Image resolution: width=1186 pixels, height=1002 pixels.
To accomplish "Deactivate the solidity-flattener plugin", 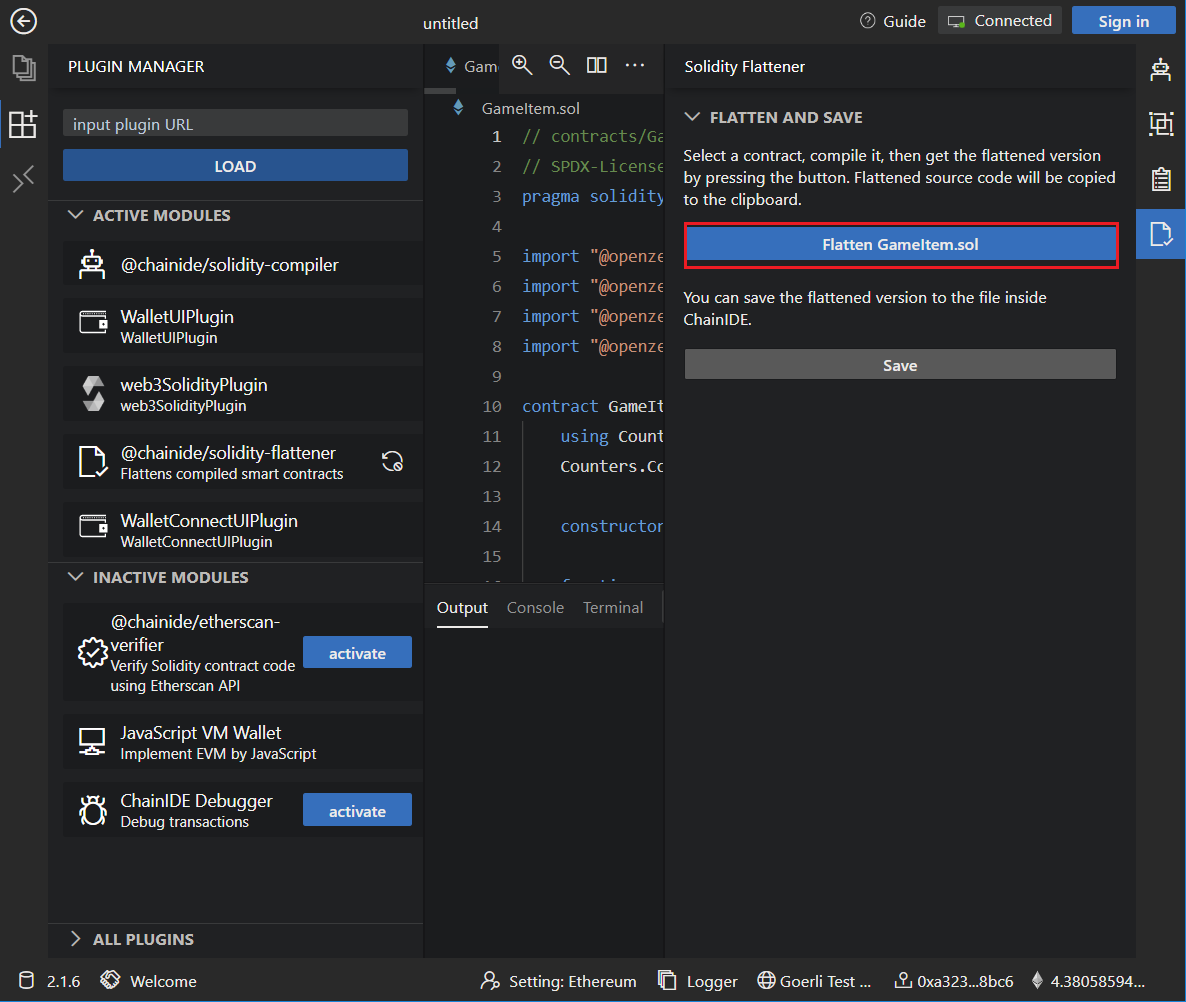I will coord(392,461).
